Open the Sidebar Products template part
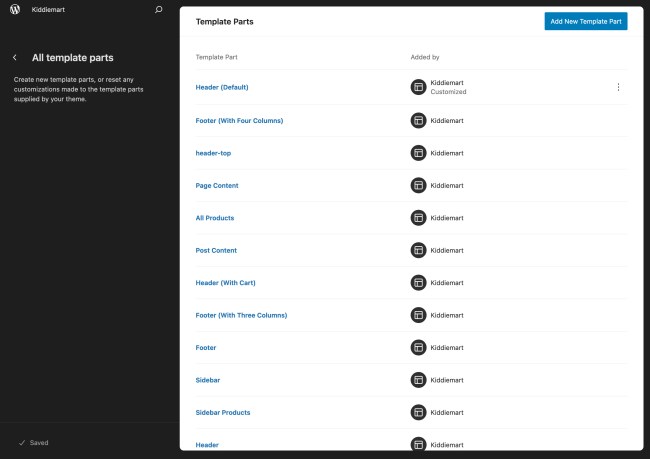The height and width of the screenshot is (459, 650). click(223, 412)
